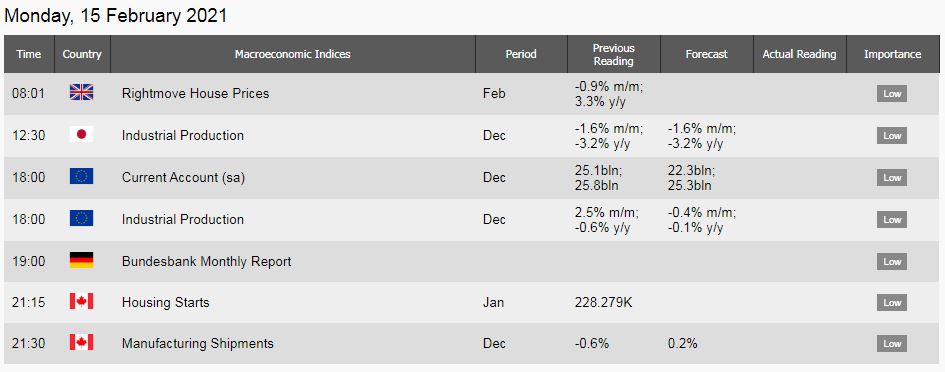Image resolution: width=945 pixels, height=372 pixels.
Task: Click the Canada flag beside Housing Starts
Action: coord(81,301)
